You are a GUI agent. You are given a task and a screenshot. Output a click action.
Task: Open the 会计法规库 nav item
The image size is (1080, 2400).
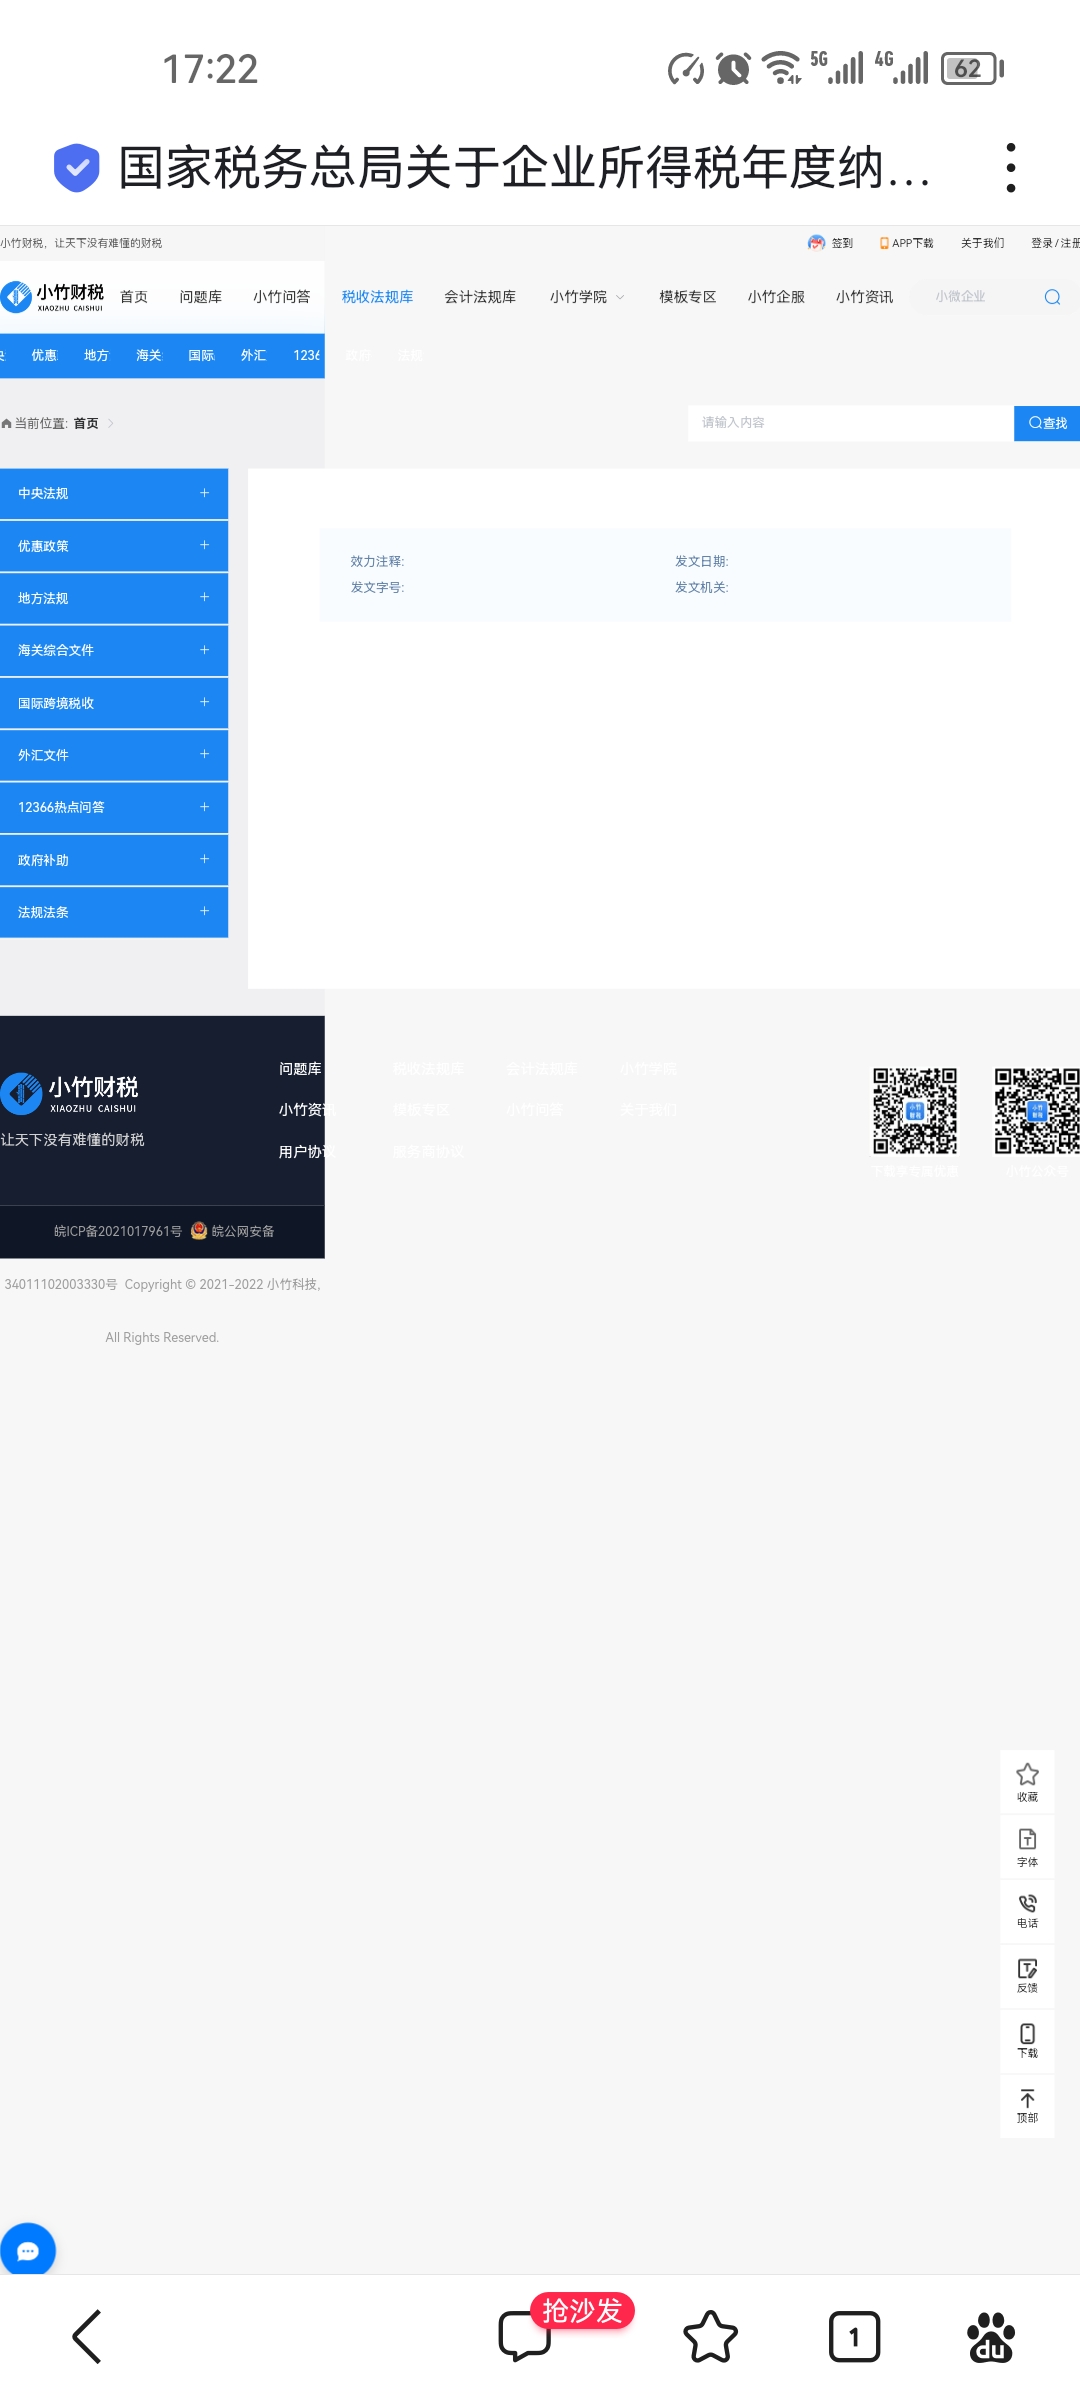tap(480, 297)
